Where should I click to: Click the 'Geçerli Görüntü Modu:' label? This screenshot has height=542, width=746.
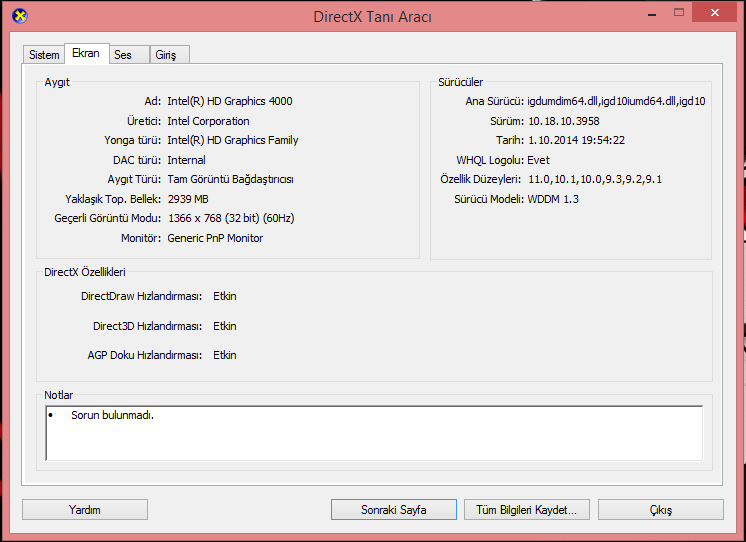coord(108,218)
